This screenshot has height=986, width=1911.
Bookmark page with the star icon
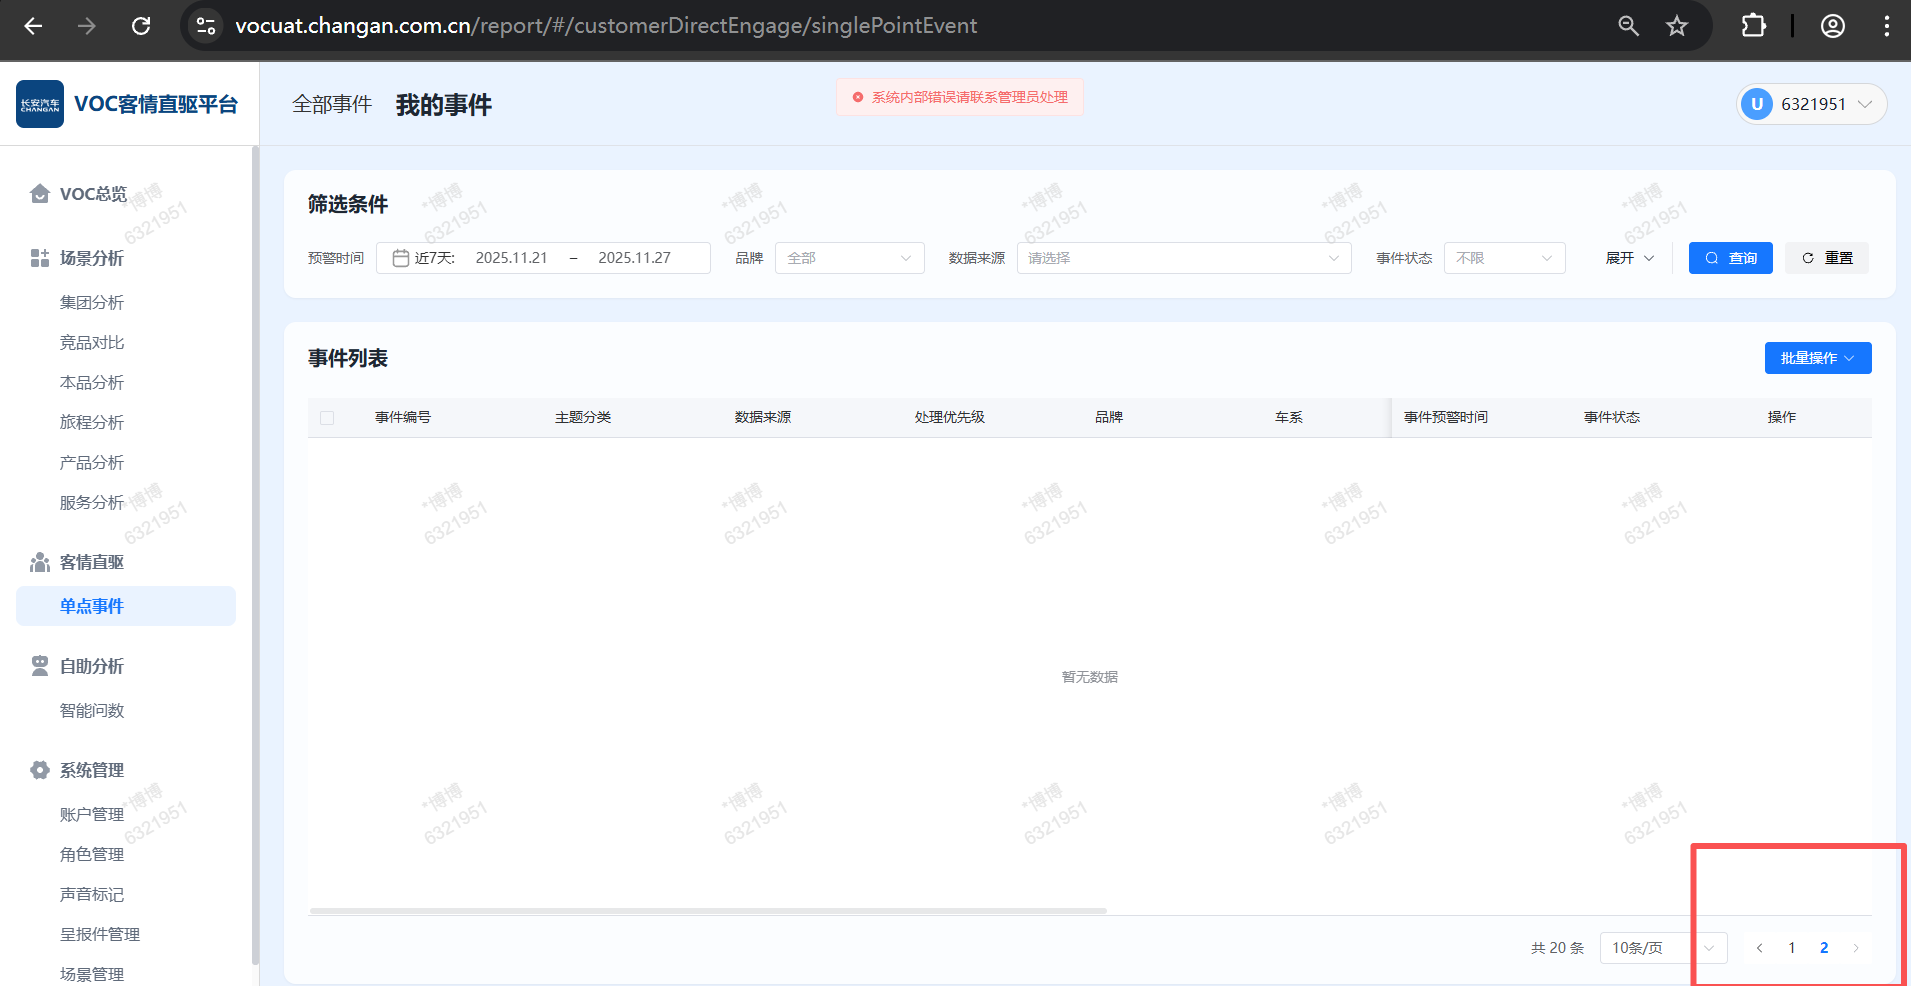coord(1677,26)
